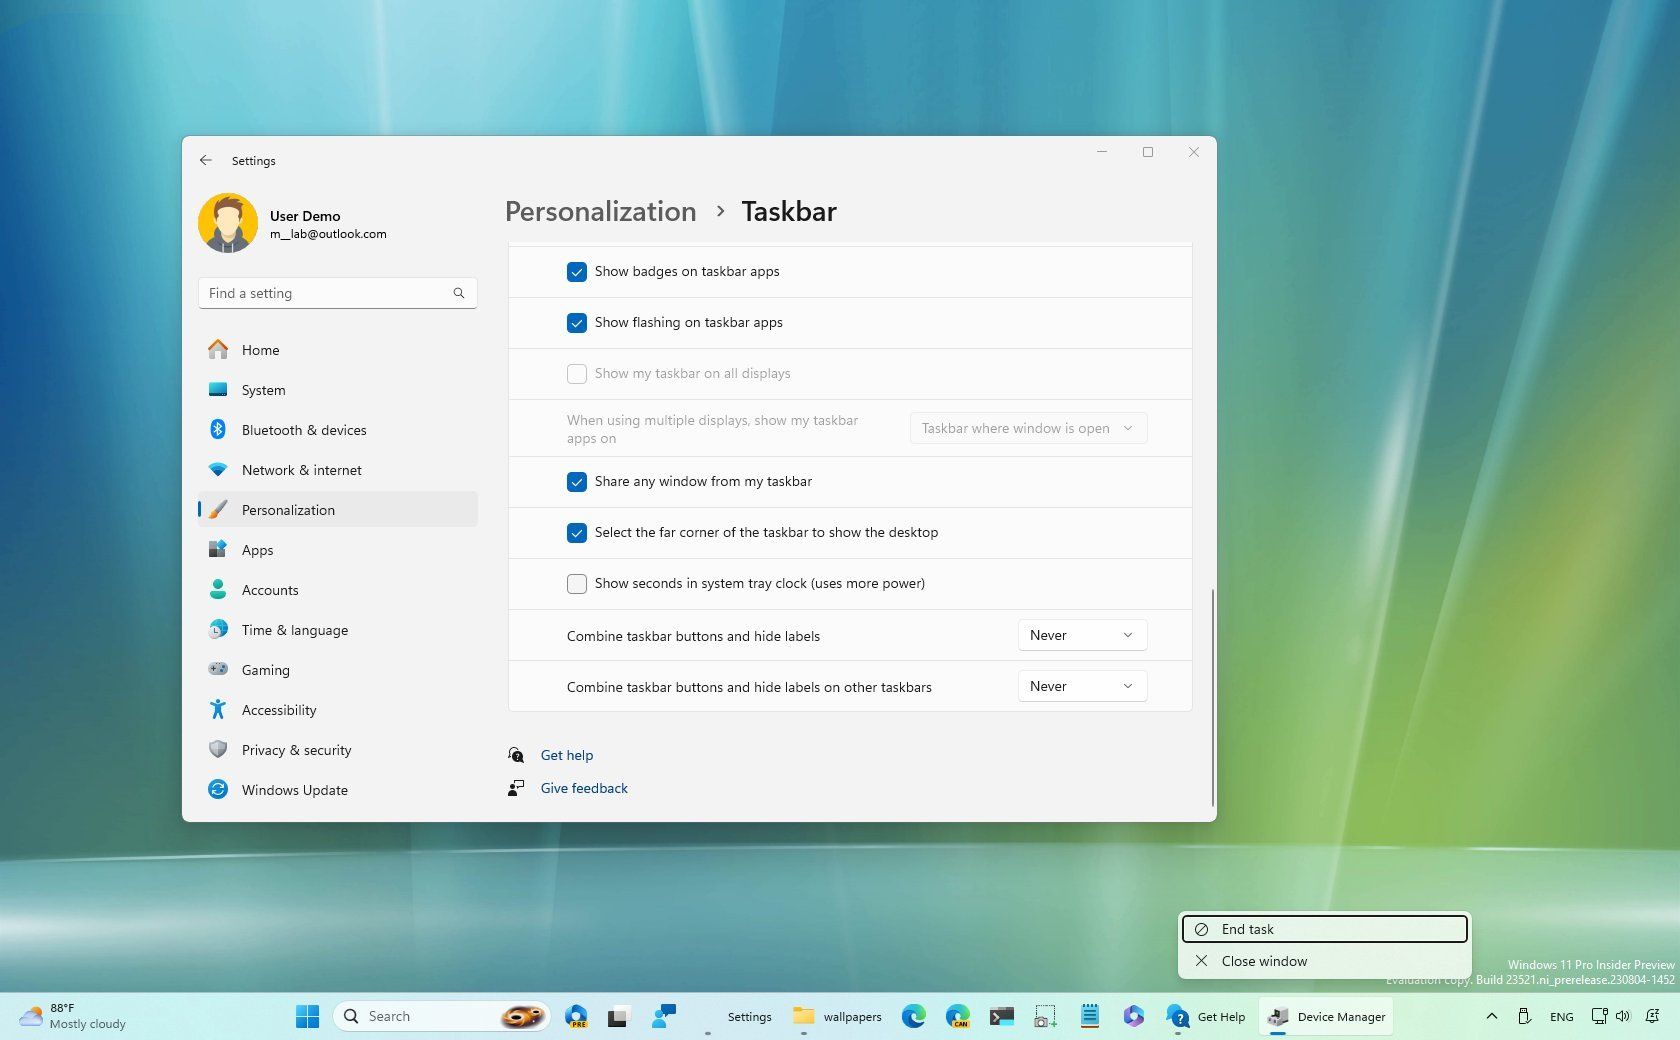Open Windows Update settings

point(294,790)
